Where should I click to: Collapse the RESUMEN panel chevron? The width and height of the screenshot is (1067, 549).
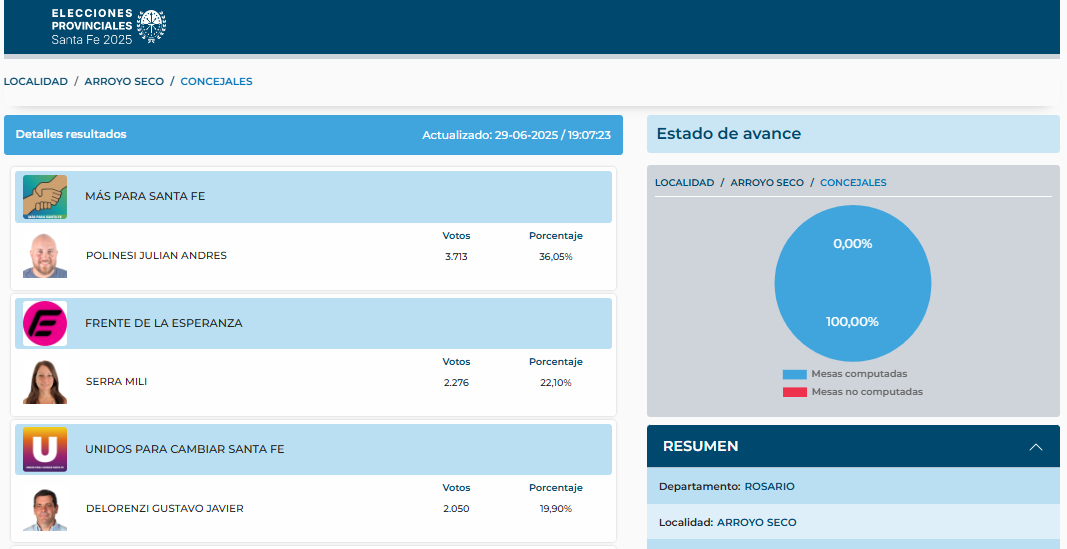click(1036, 447)
